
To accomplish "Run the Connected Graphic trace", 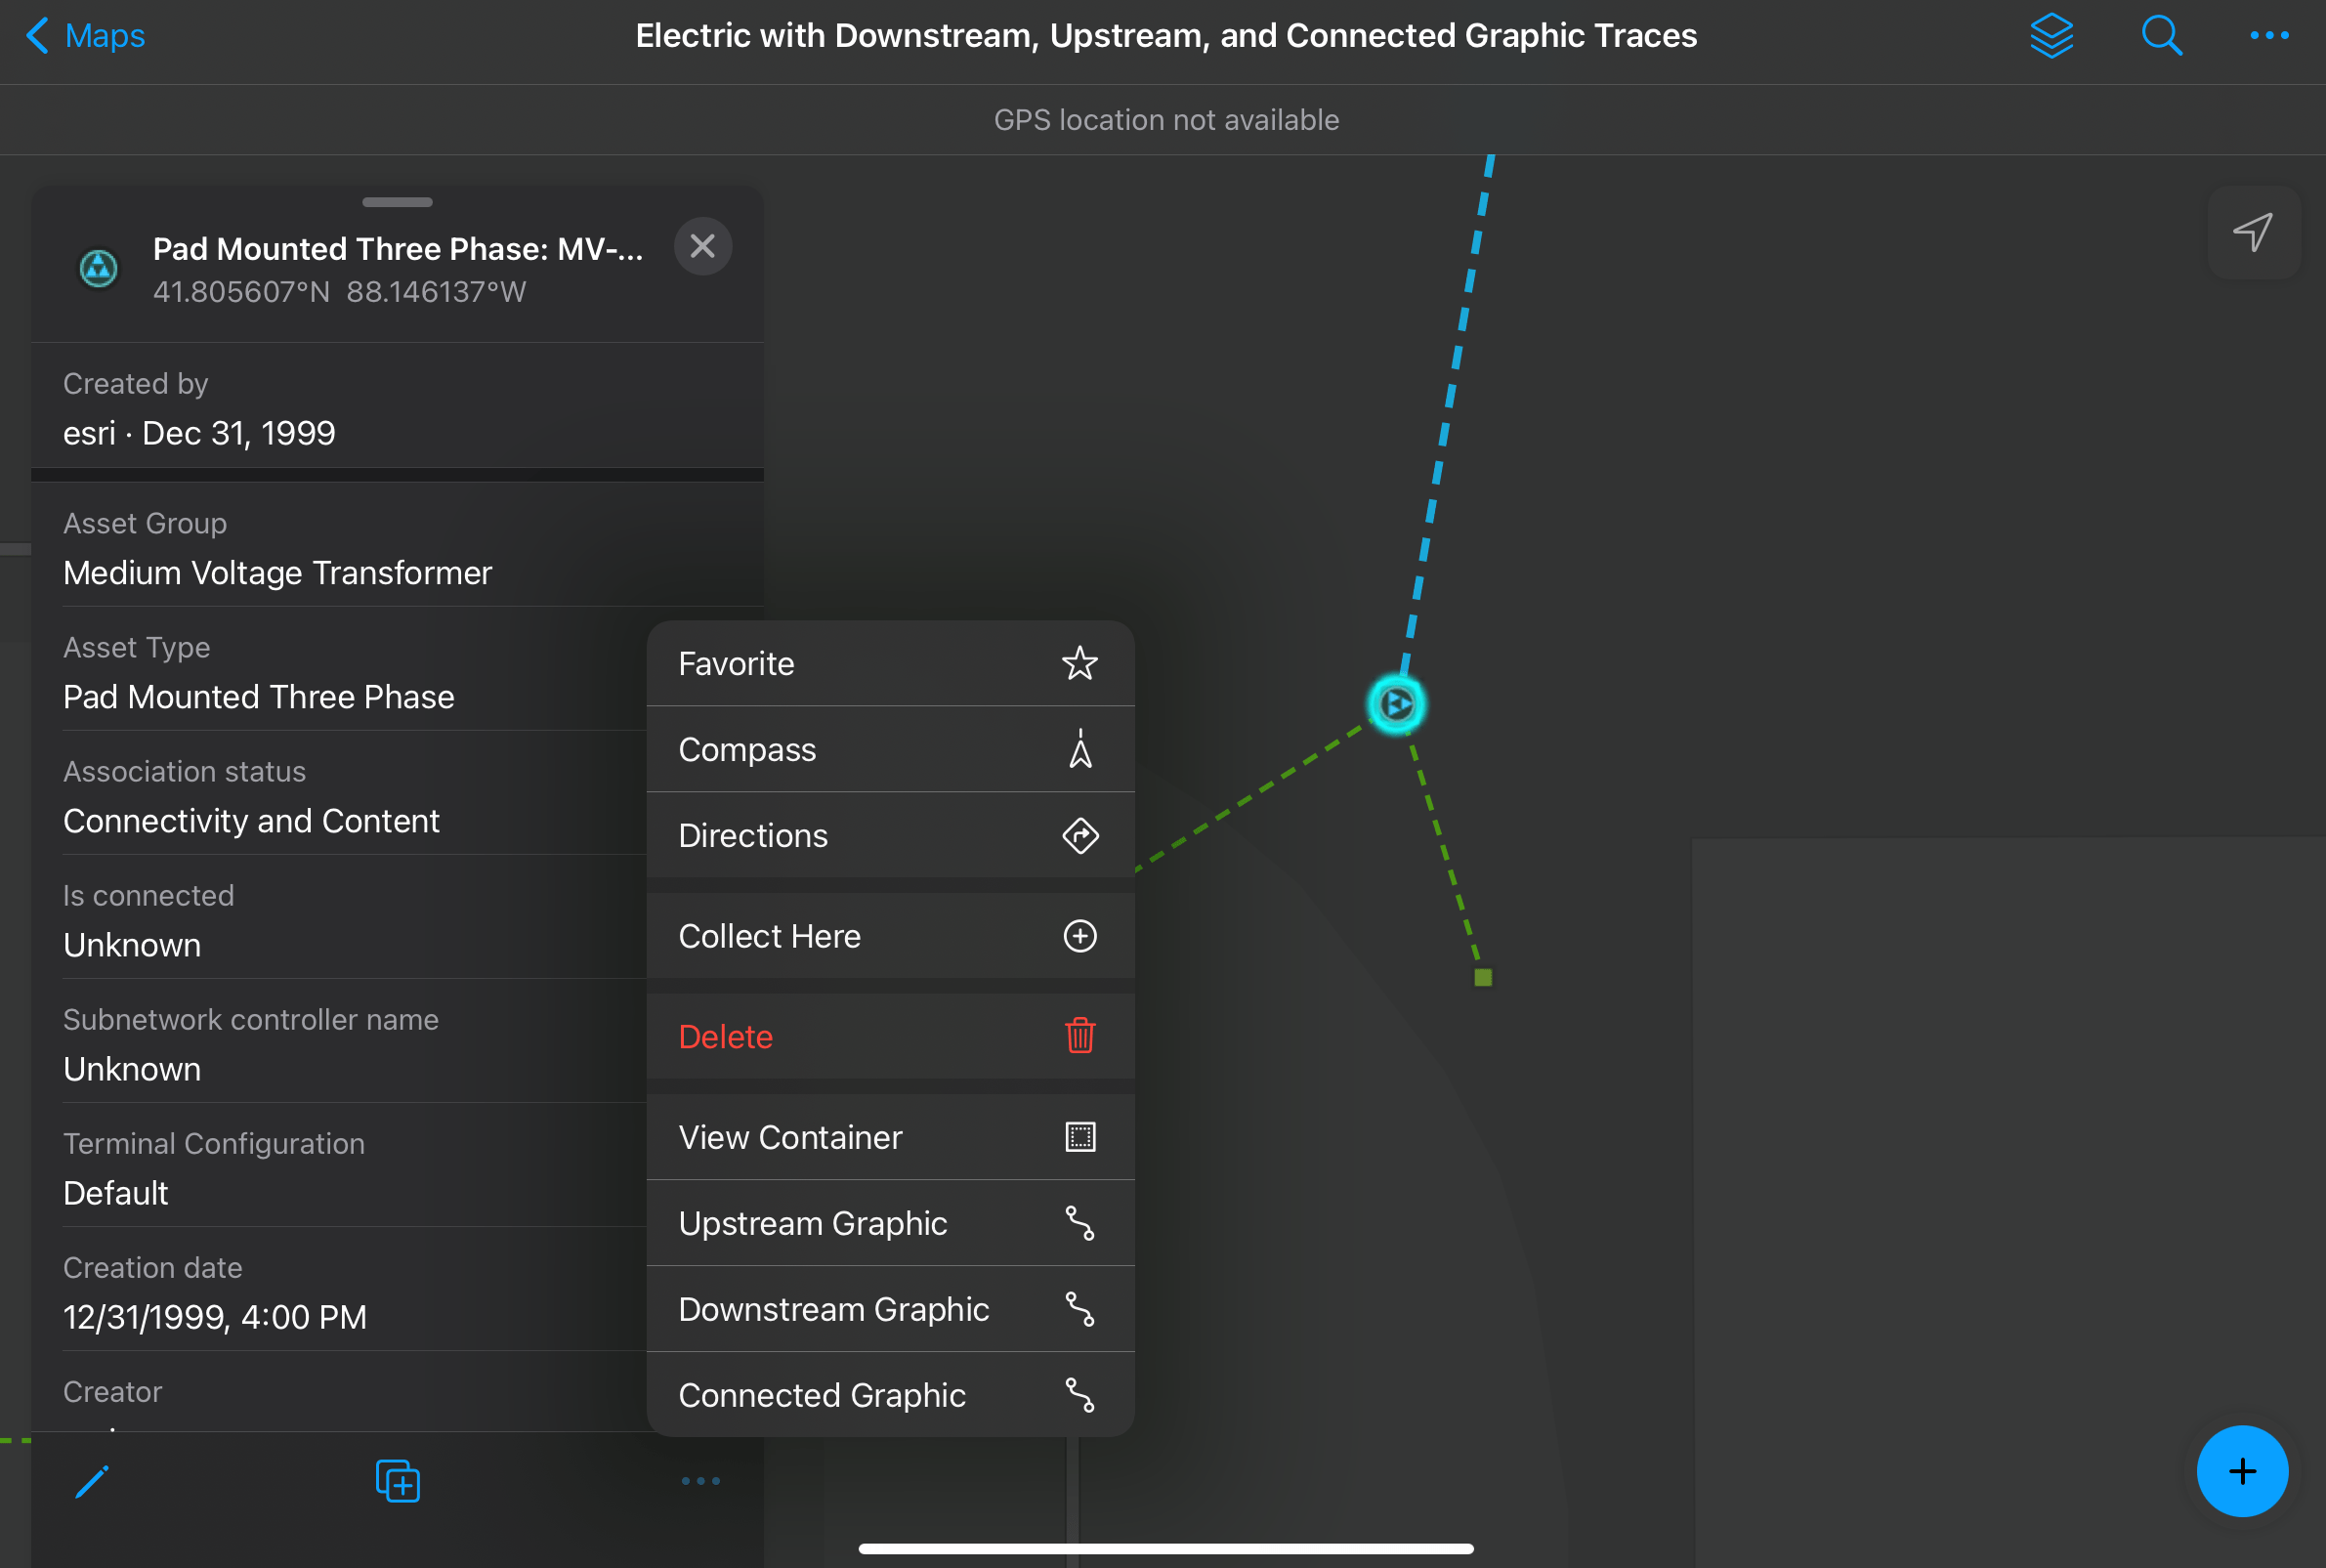I will (x=889, y=1395).
